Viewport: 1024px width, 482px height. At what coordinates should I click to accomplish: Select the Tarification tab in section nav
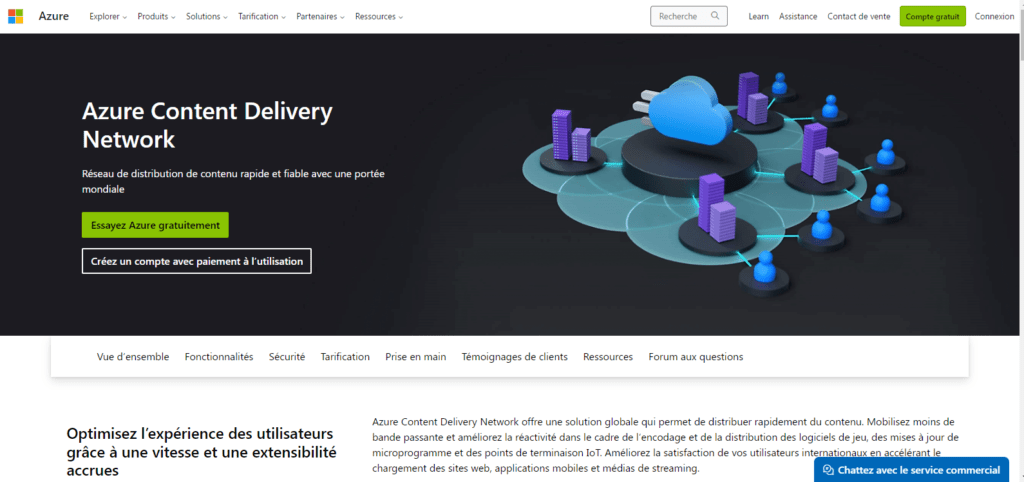(345, 357)
